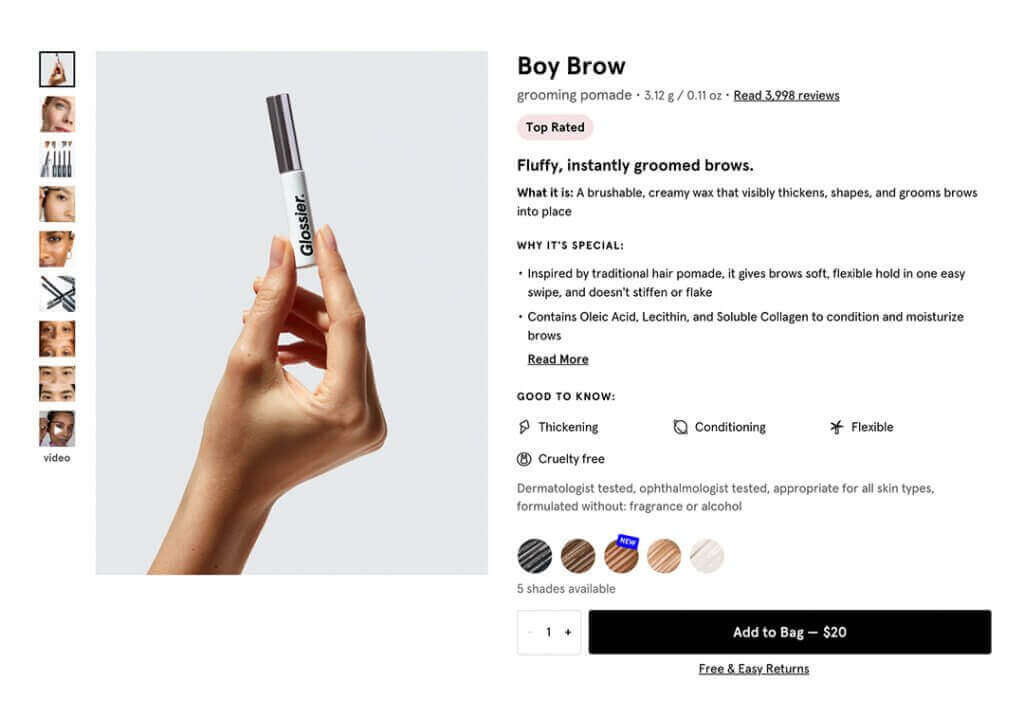
Task: Click the main product image
Action: pyautogui.click(x=291, y=312)
